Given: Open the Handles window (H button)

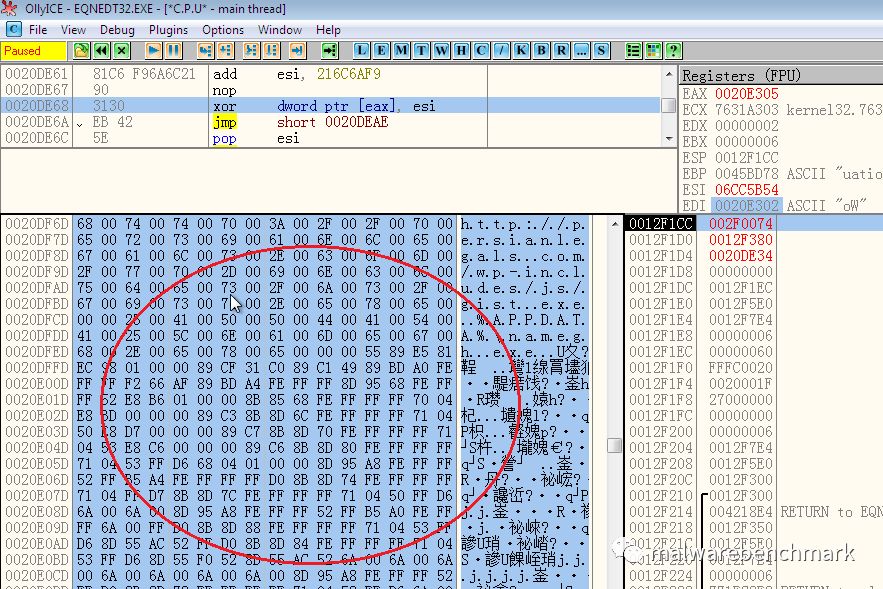Looking at the screenshot, I should click(461, 50).
